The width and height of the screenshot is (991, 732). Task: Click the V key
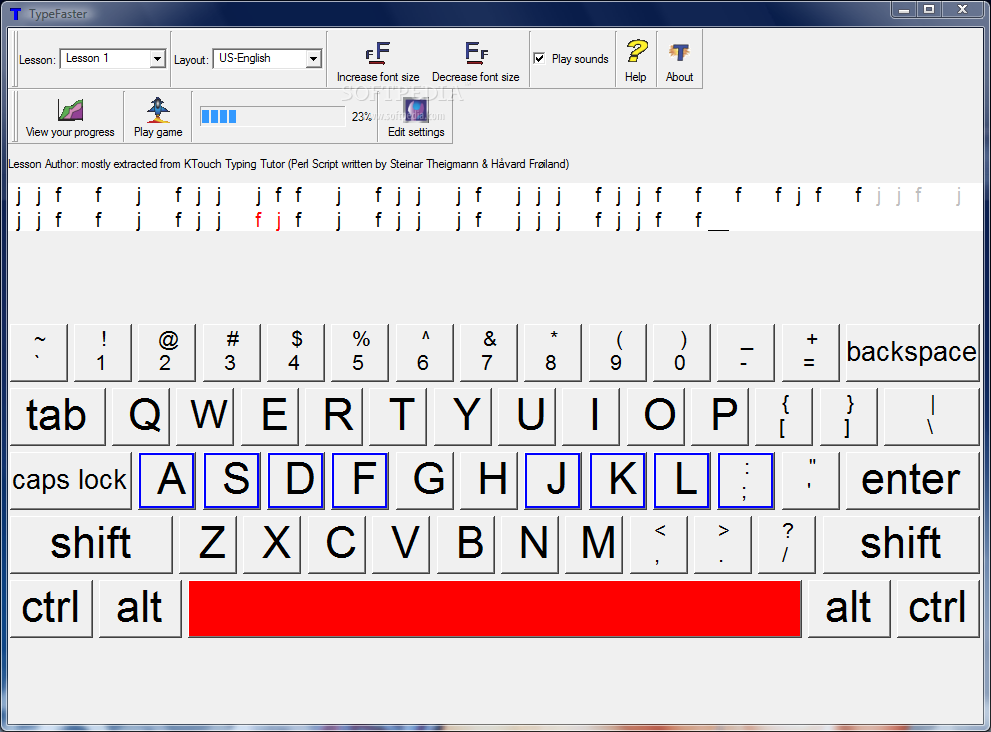tap(401, 544)
